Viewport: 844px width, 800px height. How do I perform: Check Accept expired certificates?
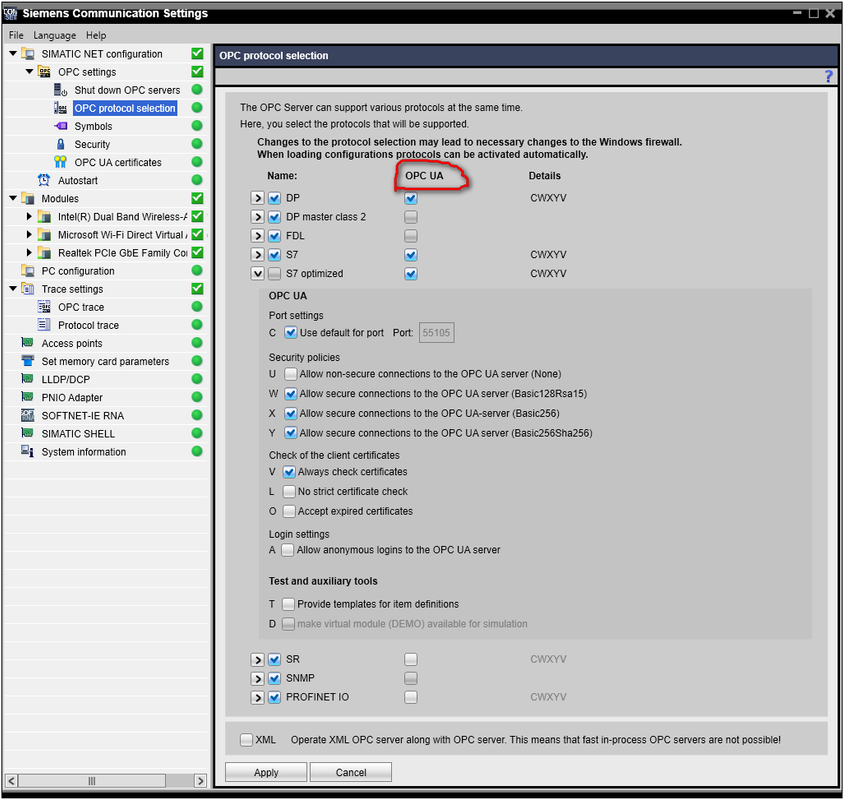289,511
